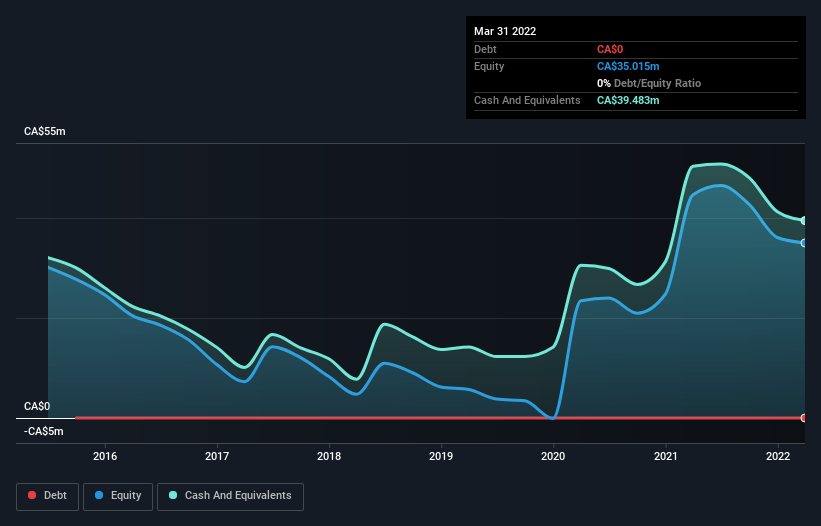The image size is (821, 526).
Task: Click the CA$39.483m cash value
Action: [628, 100]
